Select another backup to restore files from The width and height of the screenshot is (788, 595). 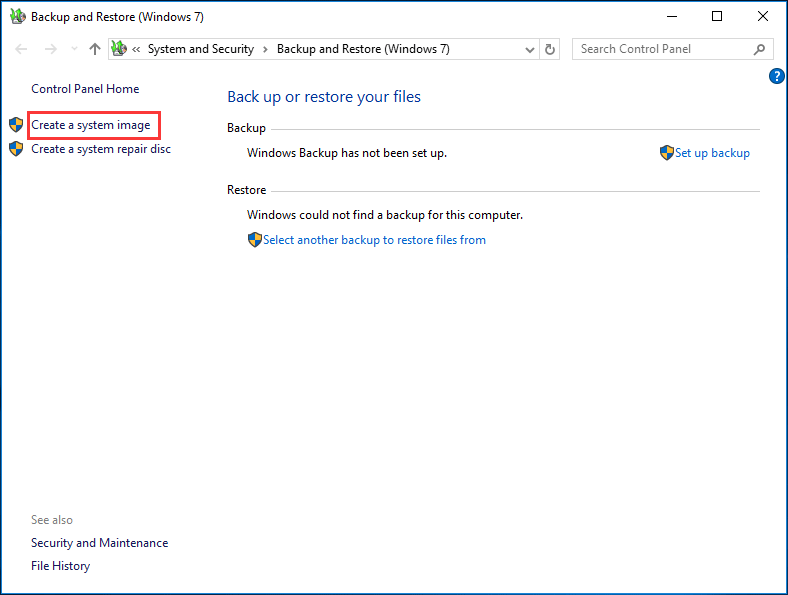click(374, 240)
